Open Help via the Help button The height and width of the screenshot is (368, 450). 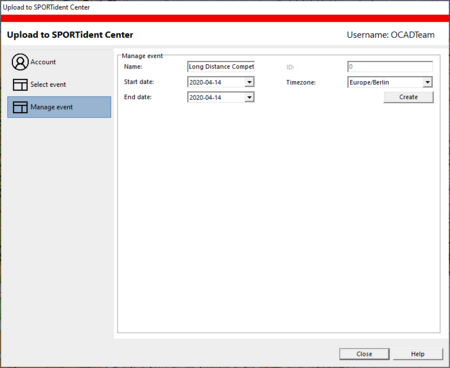pos(418,354)
